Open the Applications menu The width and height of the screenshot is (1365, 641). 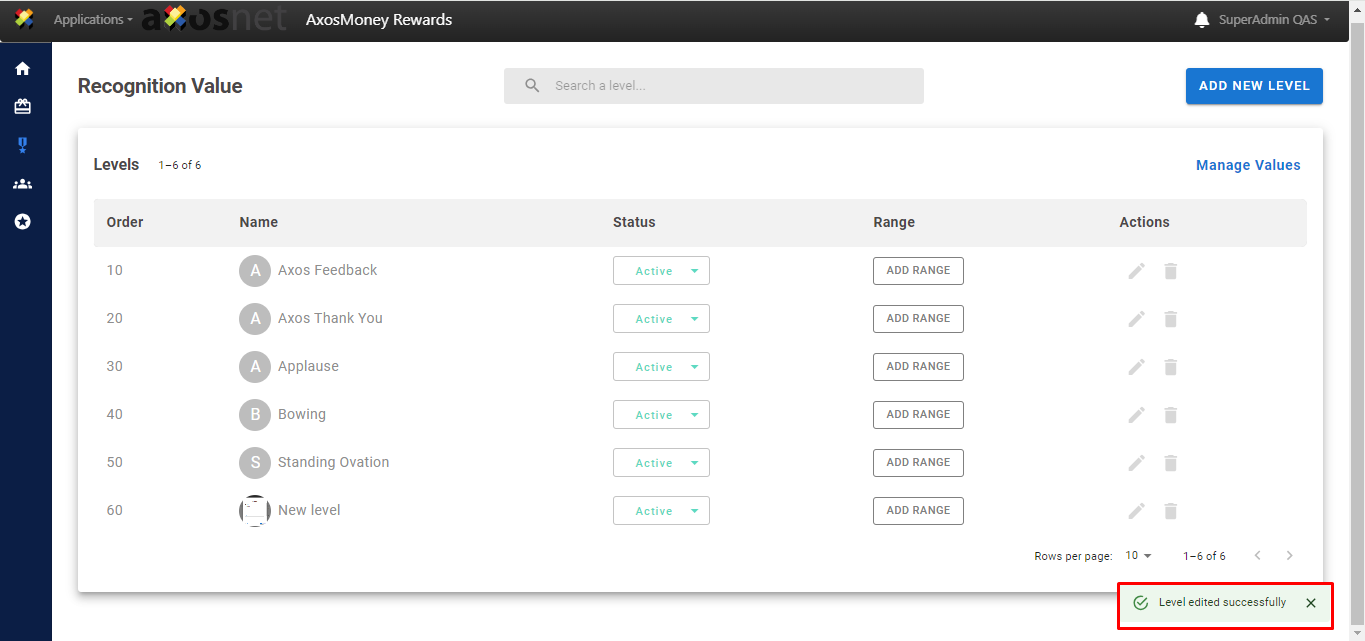click(x=92, y=20)
